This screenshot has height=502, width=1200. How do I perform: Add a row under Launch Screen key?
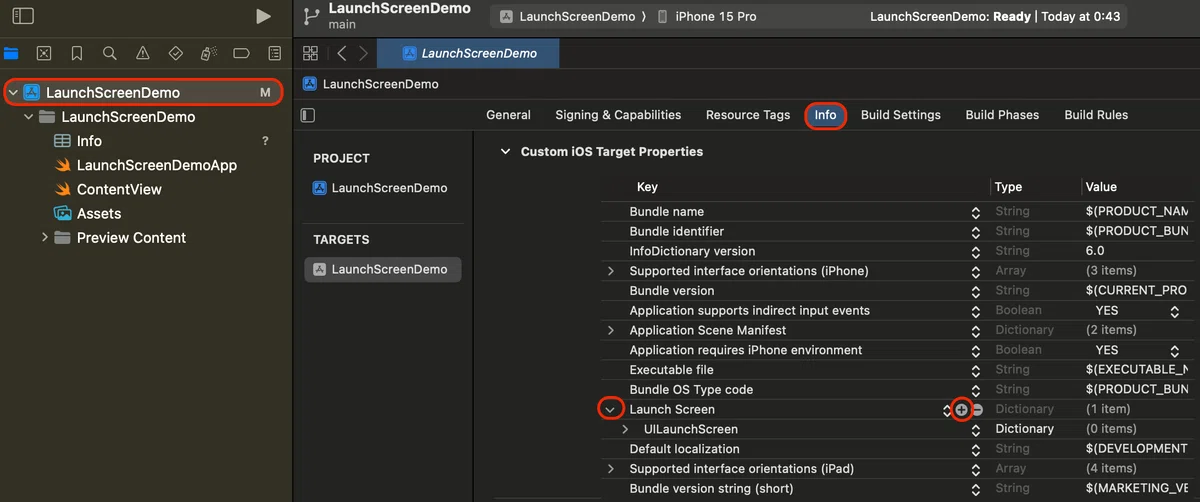coord(961,409)
